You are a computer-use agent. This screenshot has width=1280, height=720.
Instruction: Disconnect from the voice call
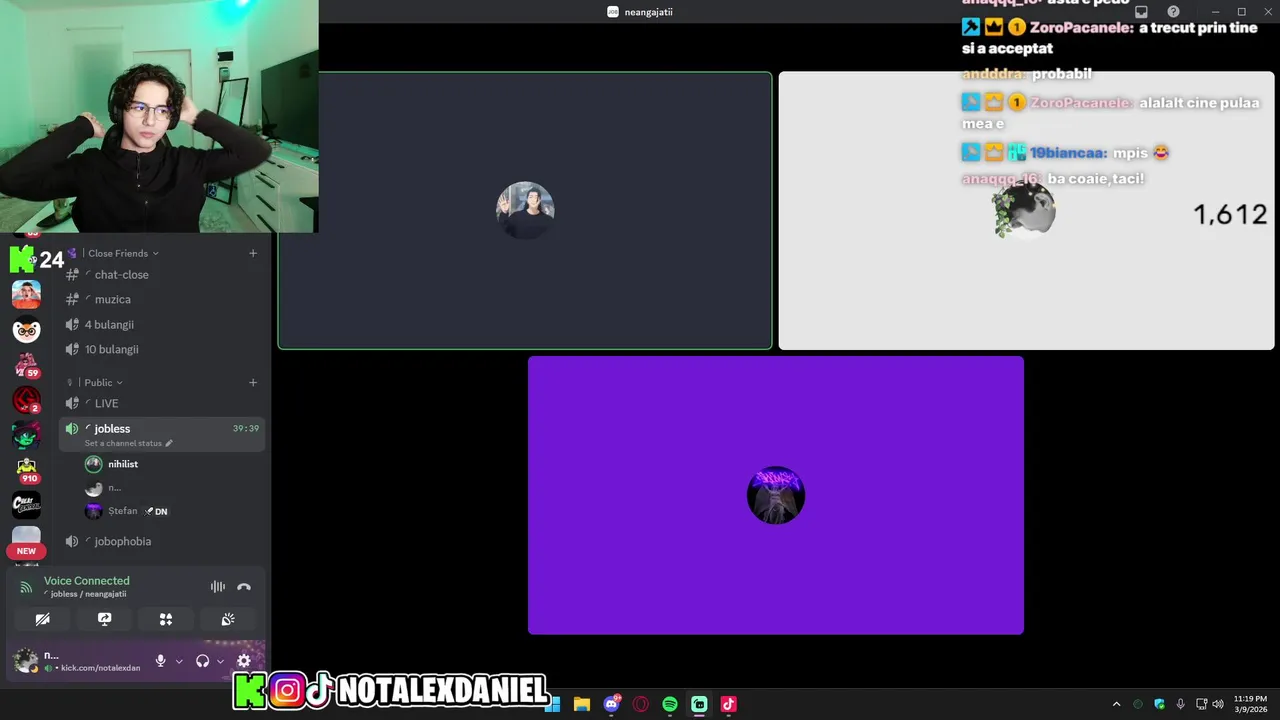pos(244,587)
